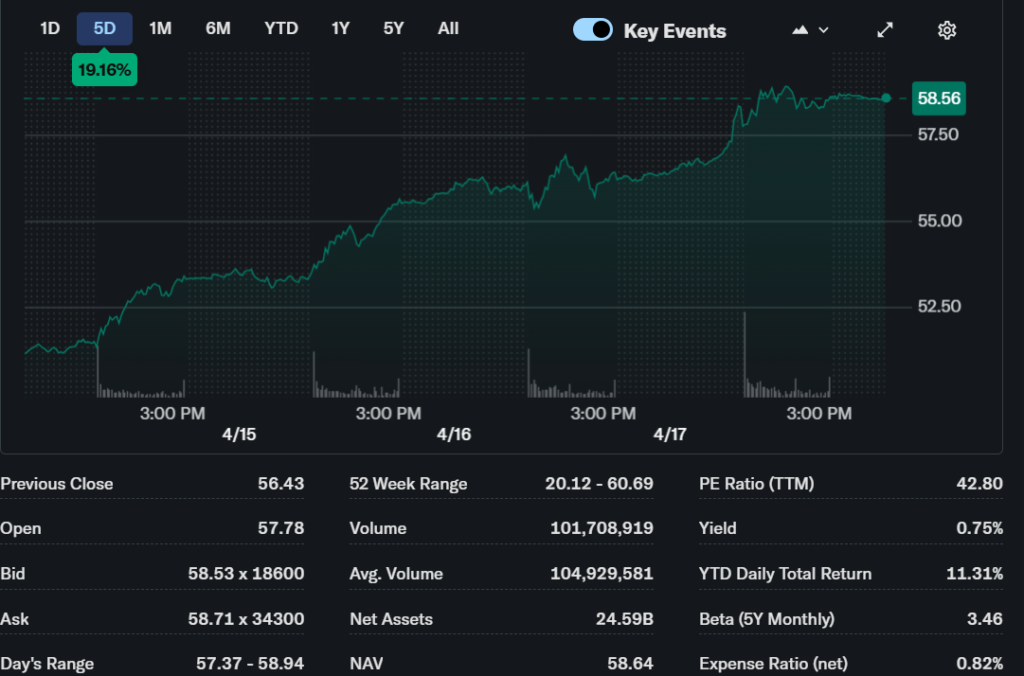The image size is (1024, 676).
Task: Toggle the Key Events switch
Action: pos(592,30)
